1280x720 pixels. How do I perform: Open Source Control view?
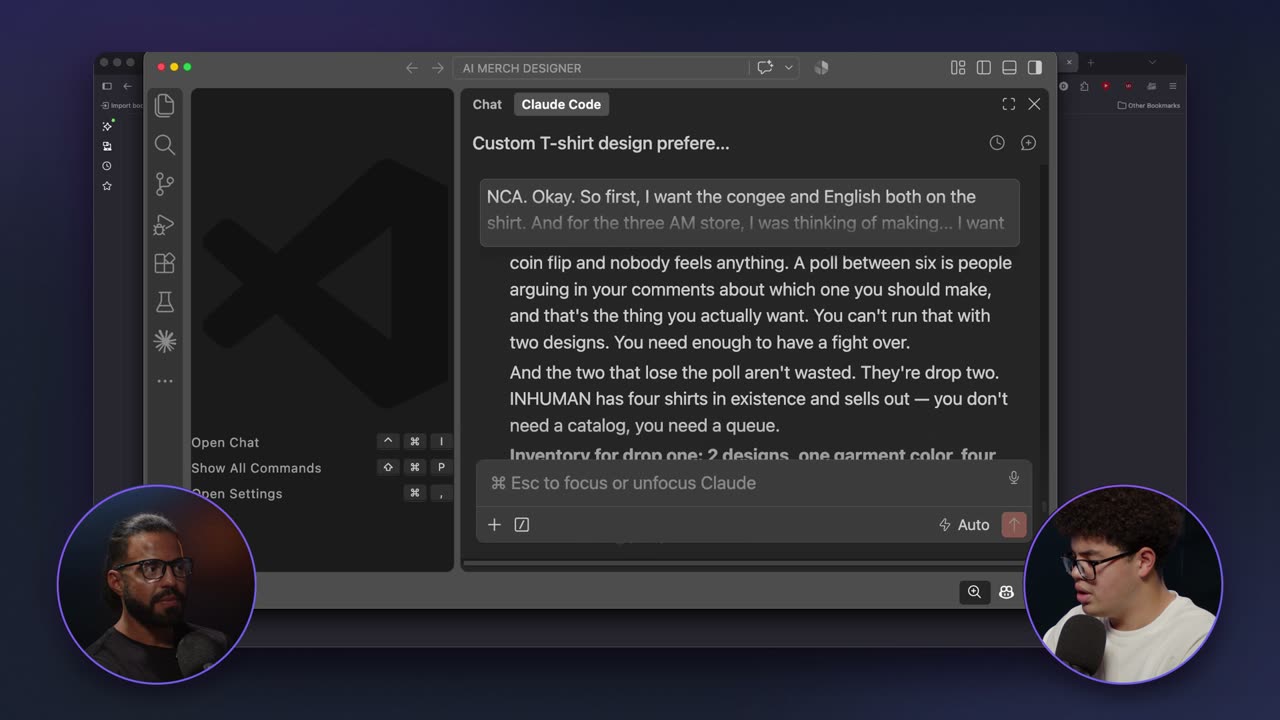165,184
